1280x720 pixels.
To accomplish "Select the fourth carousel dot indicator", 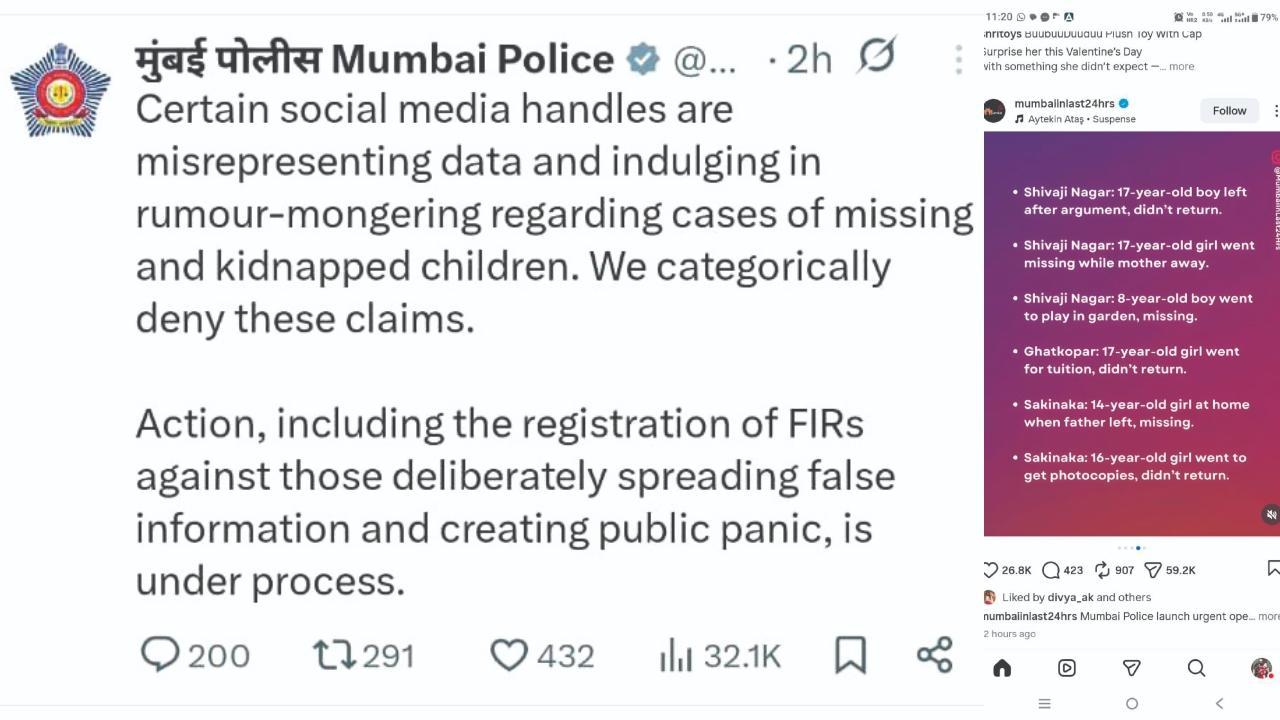I will pos(1138,548).
